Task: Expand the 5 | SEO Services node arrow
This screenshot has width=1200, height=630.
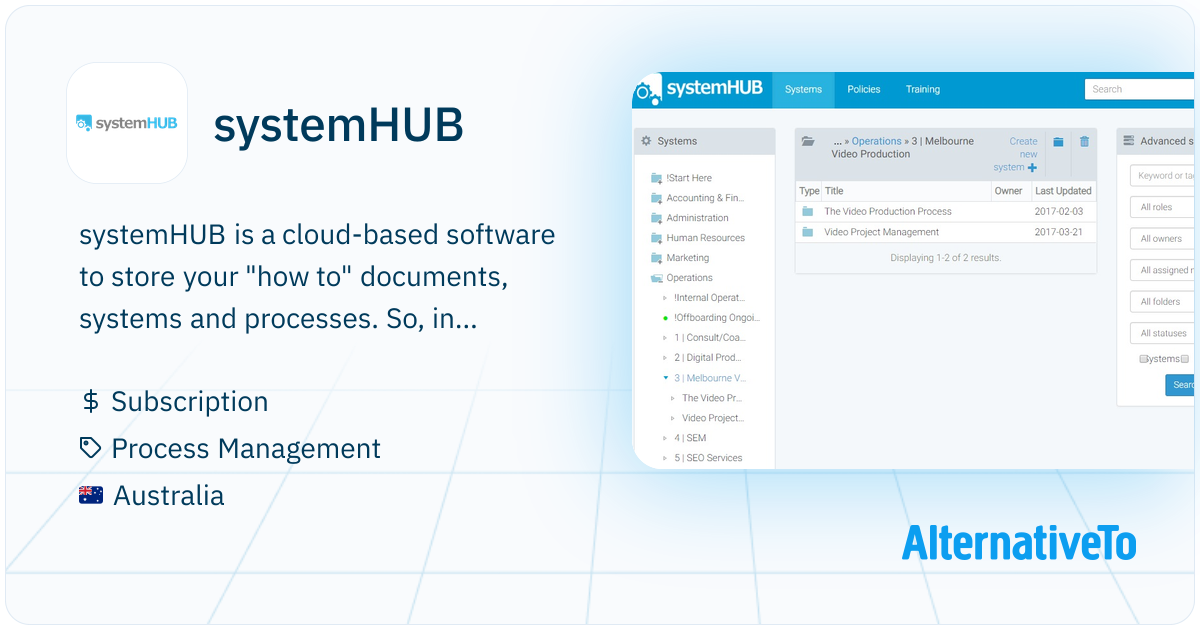Action: click(x=666, y=458)
